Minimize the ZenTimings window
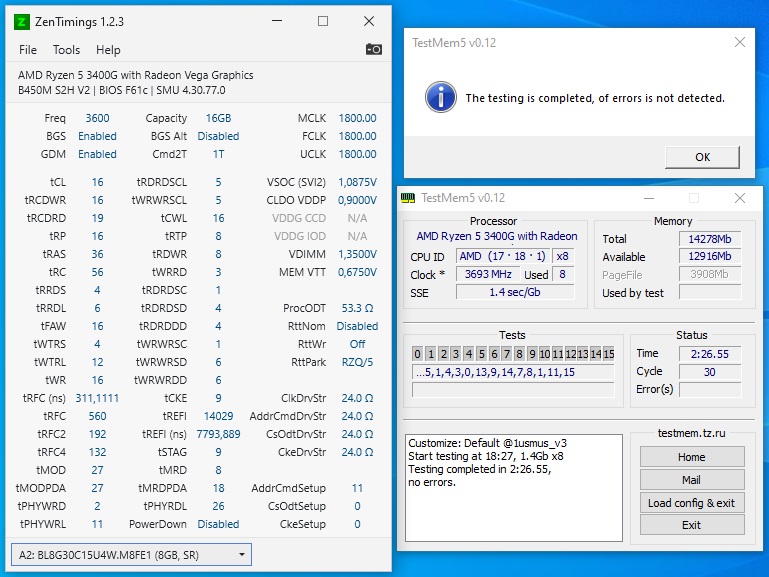 point(277,21)
